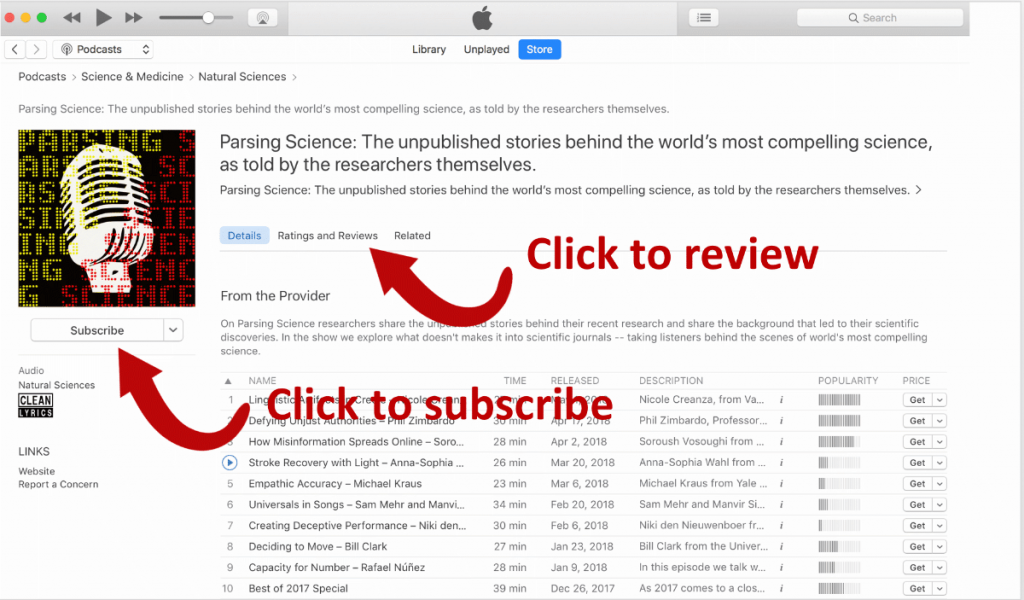
Task: Get the Stroke Recovery with Light episode
Action: point(917,462)
